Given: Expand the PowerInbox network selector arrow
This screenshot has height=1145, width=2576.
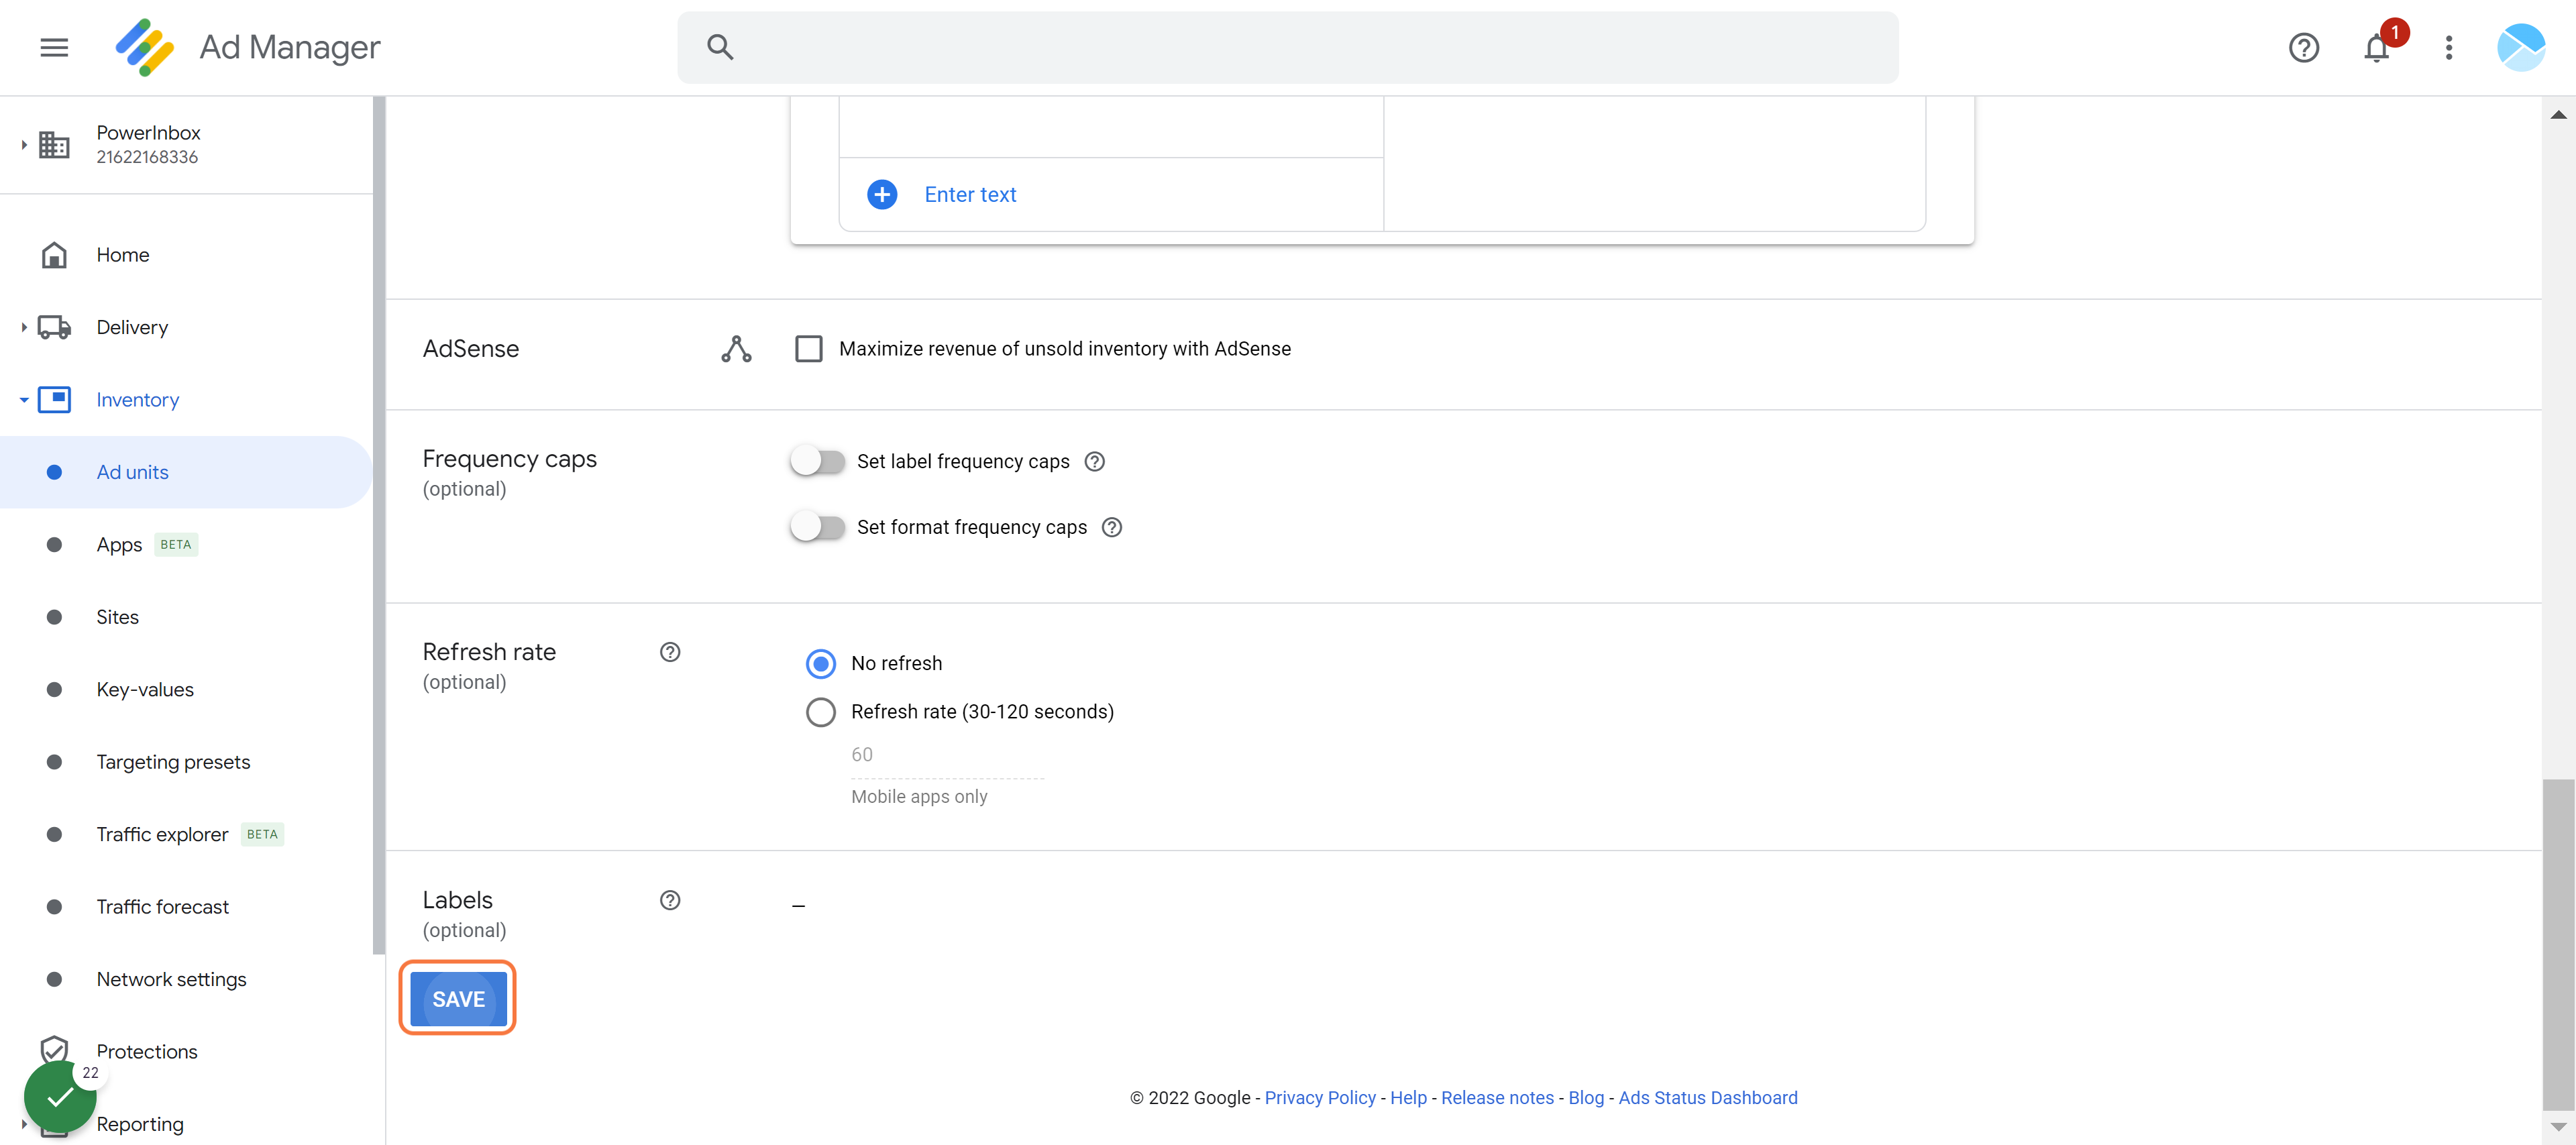Looking at the screenshot, I should [24, 145].
